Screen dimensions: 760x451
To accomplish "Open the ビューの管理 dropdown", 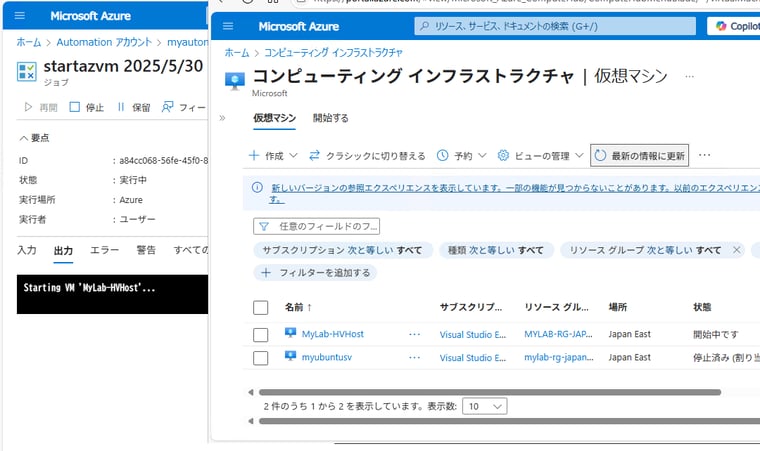I will 540,156.
